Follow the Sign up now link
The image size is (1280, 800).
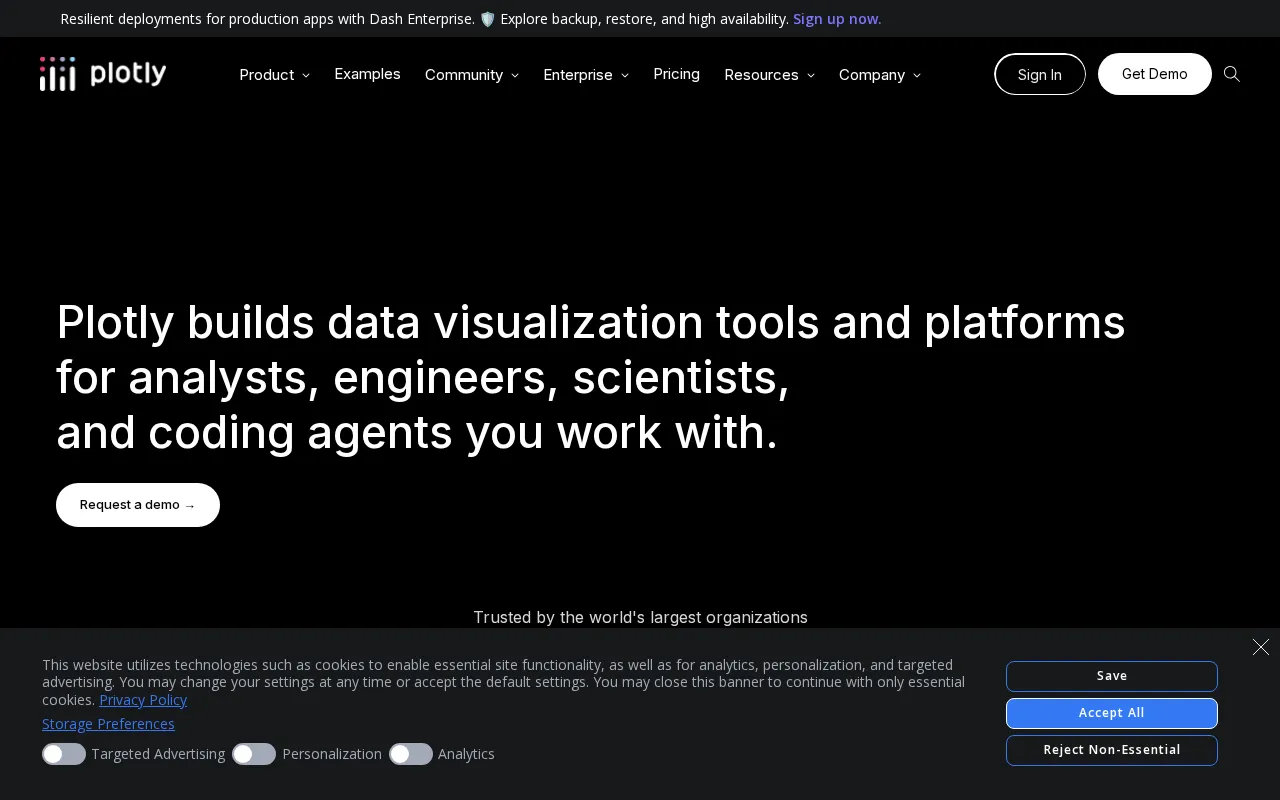point(837,19)
